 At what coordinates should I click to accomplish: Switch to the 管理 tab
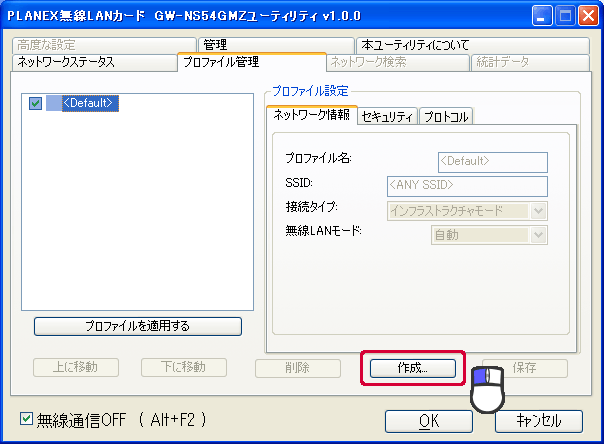[x=276, y=45]
